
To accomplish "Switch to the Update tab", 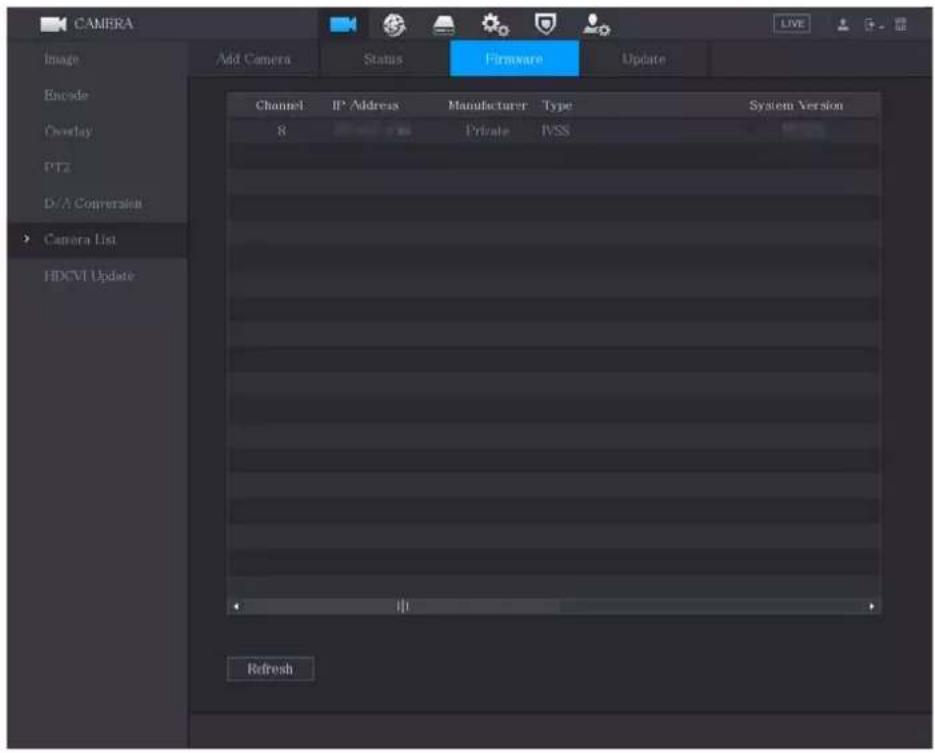I will point(643,59).
